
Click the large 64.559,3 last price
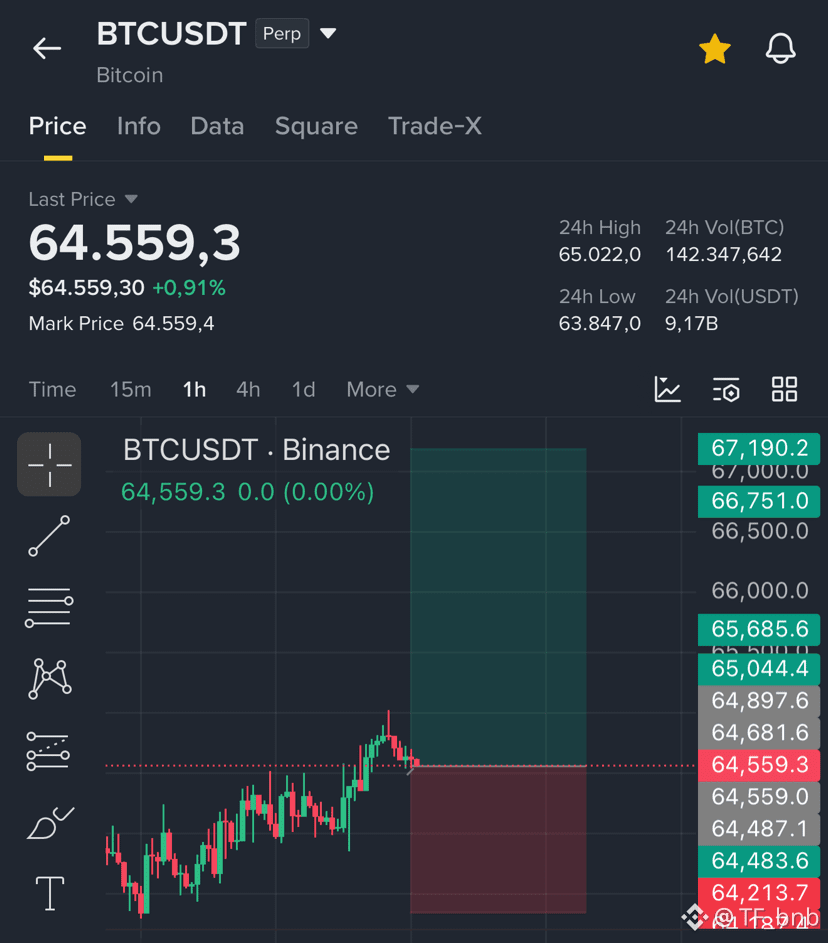[x=135, y=243]
